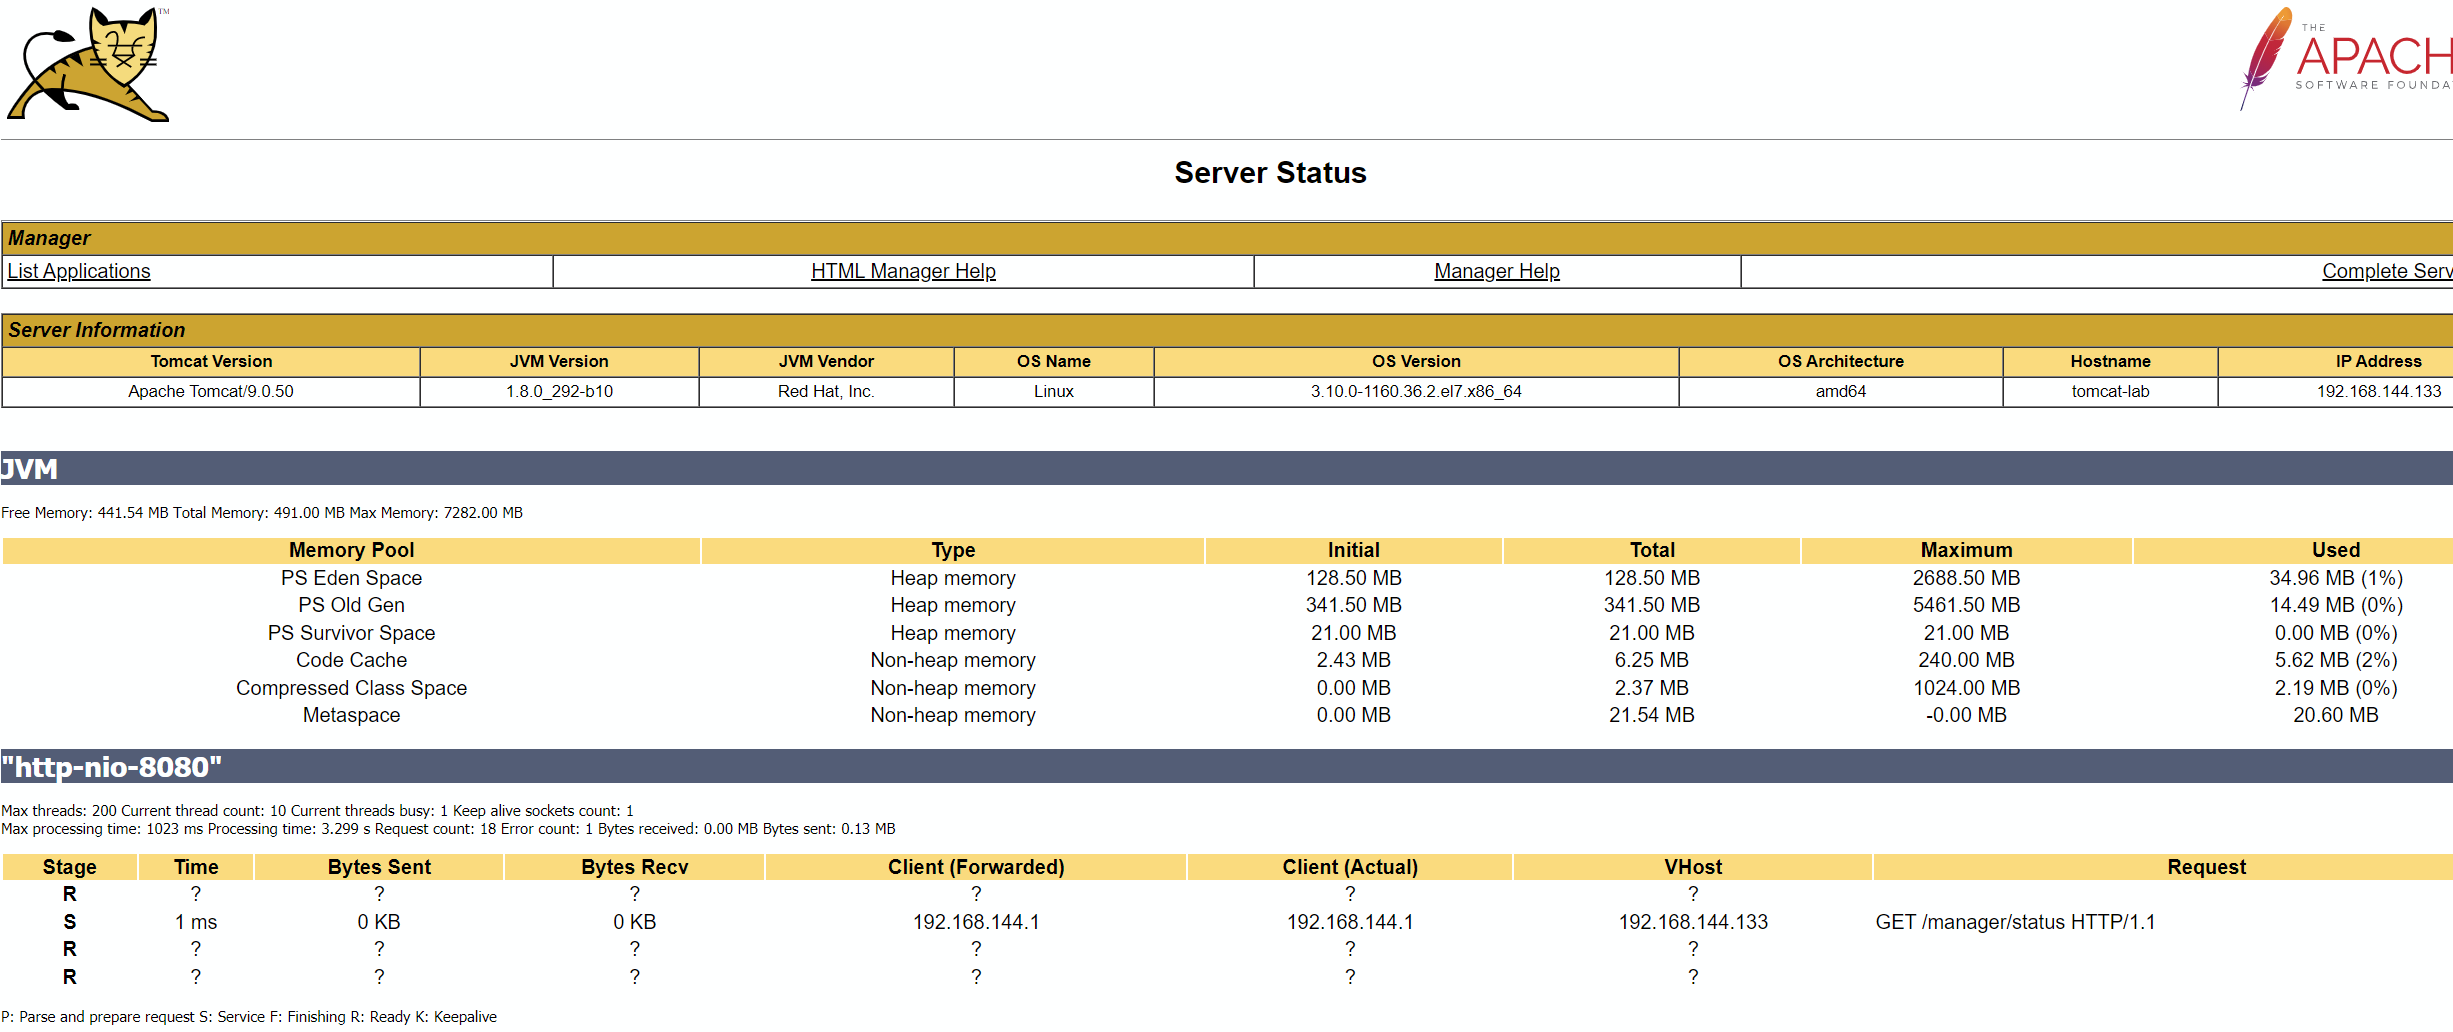Select the Code Cache row label

[x=351, y=660]
